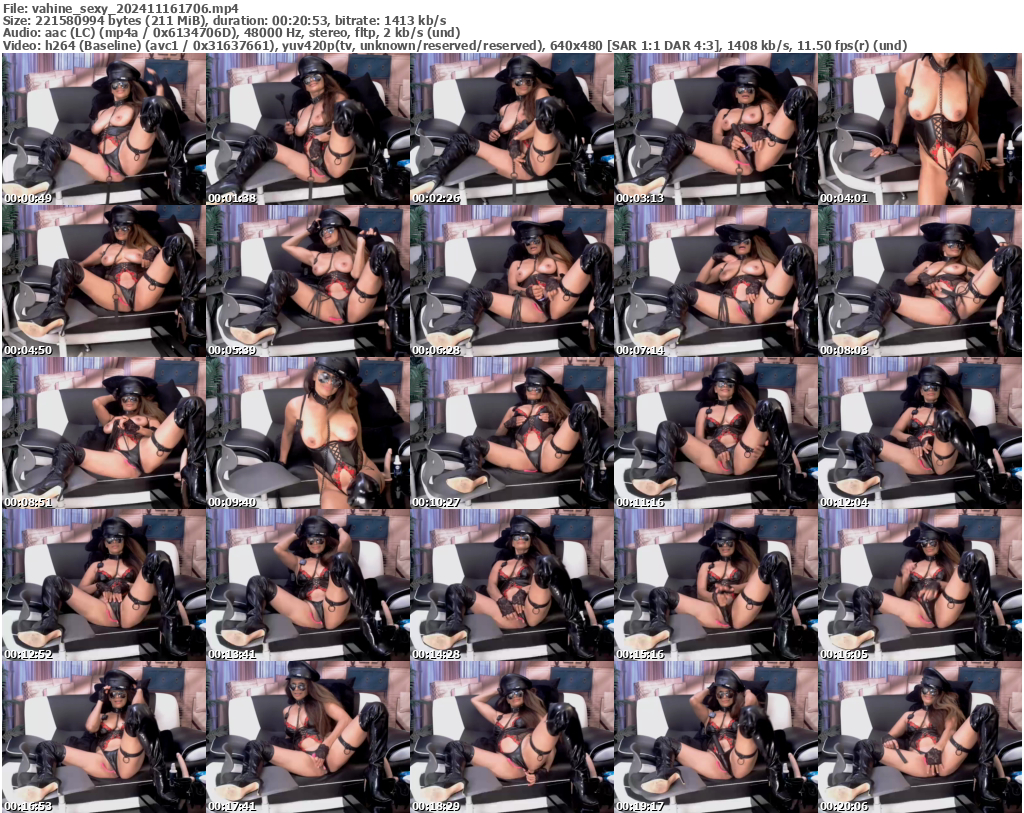Screen dimensions: 1024x813
Task: Open the thumbnail at 00:06:28
Action: [512, 280]
